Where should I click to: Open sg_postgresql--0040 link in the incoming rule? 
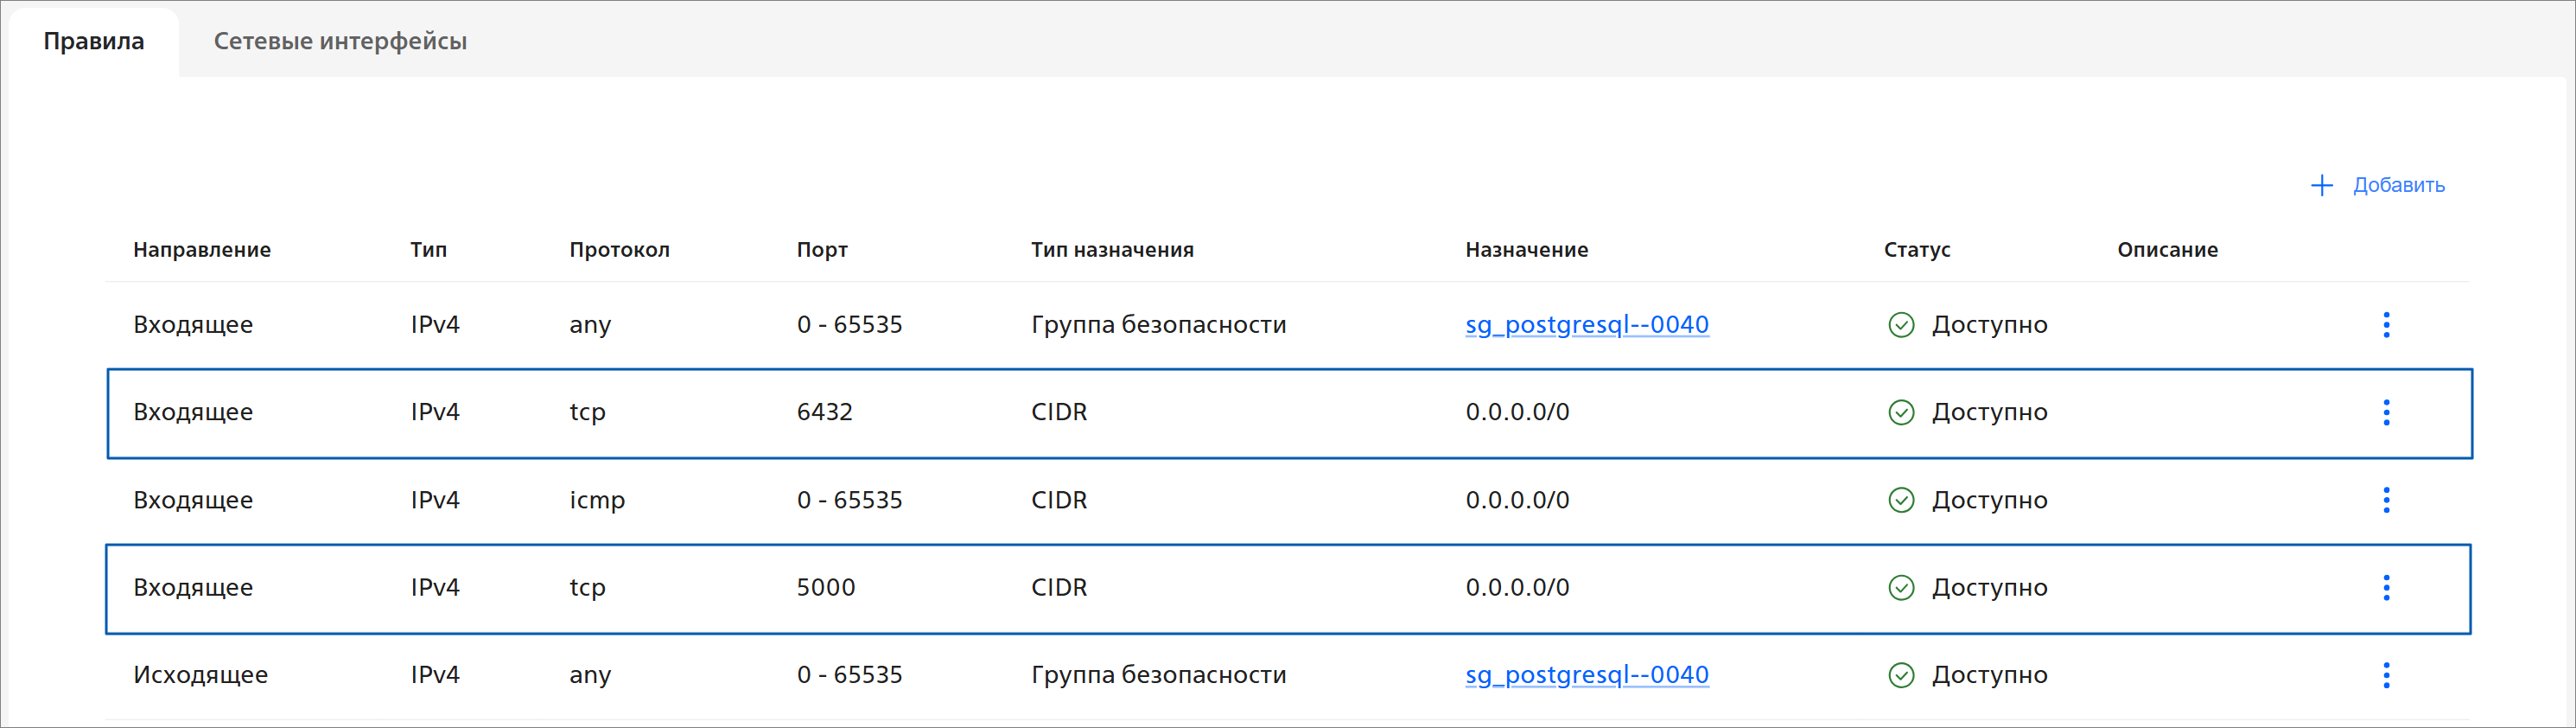(1586, 325)
